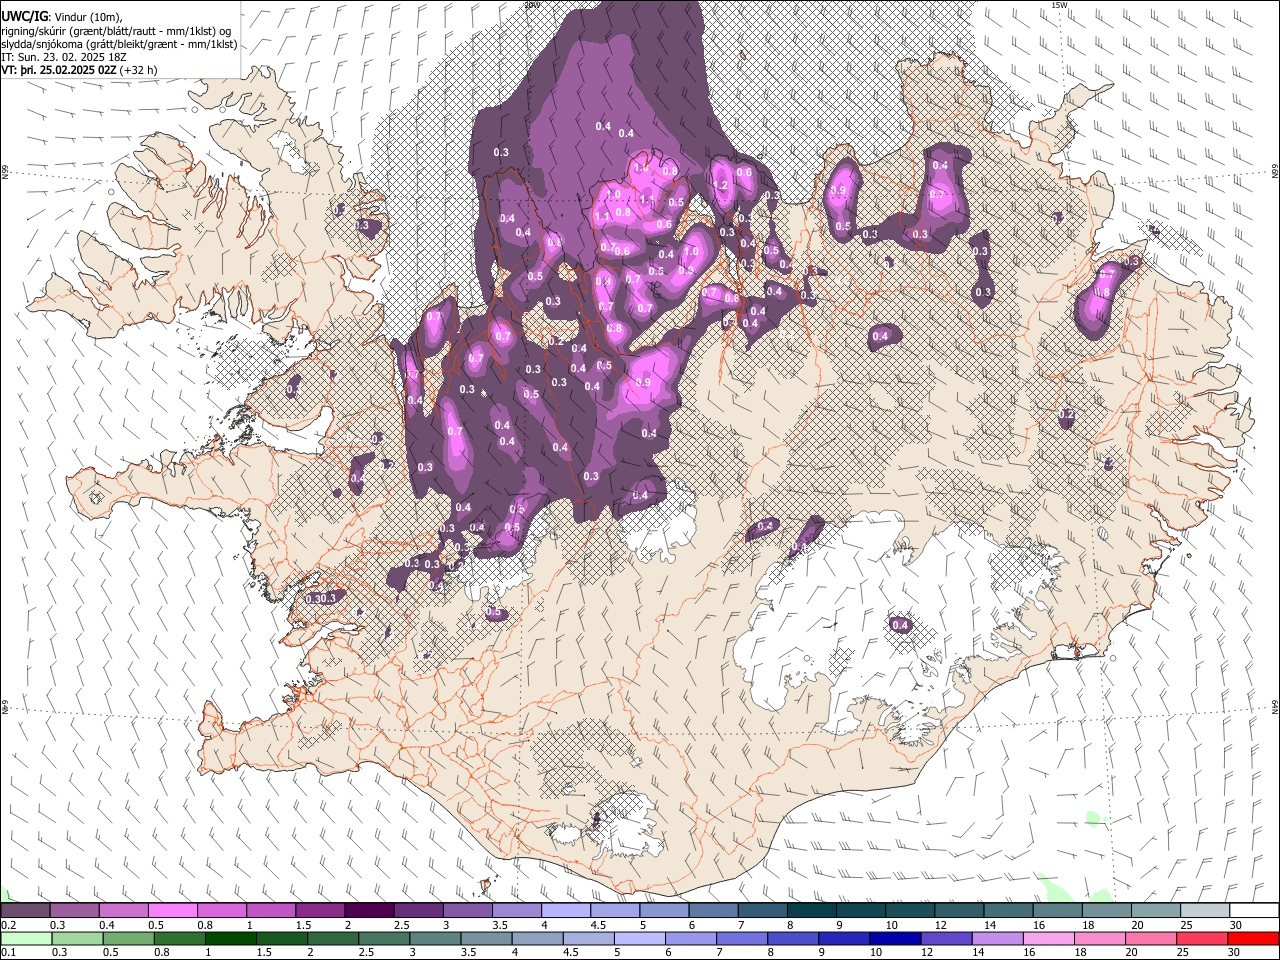Viewport: 1280px width, 960px height.
Task: Click the deep blue 10–12 rain legend swatch
Action: (894, 938)
